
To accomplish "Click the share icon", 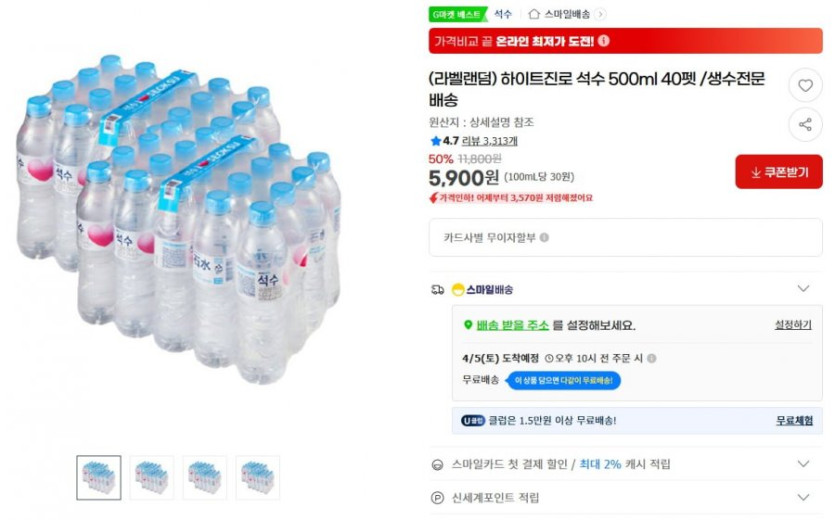I will tap(805, 124).
